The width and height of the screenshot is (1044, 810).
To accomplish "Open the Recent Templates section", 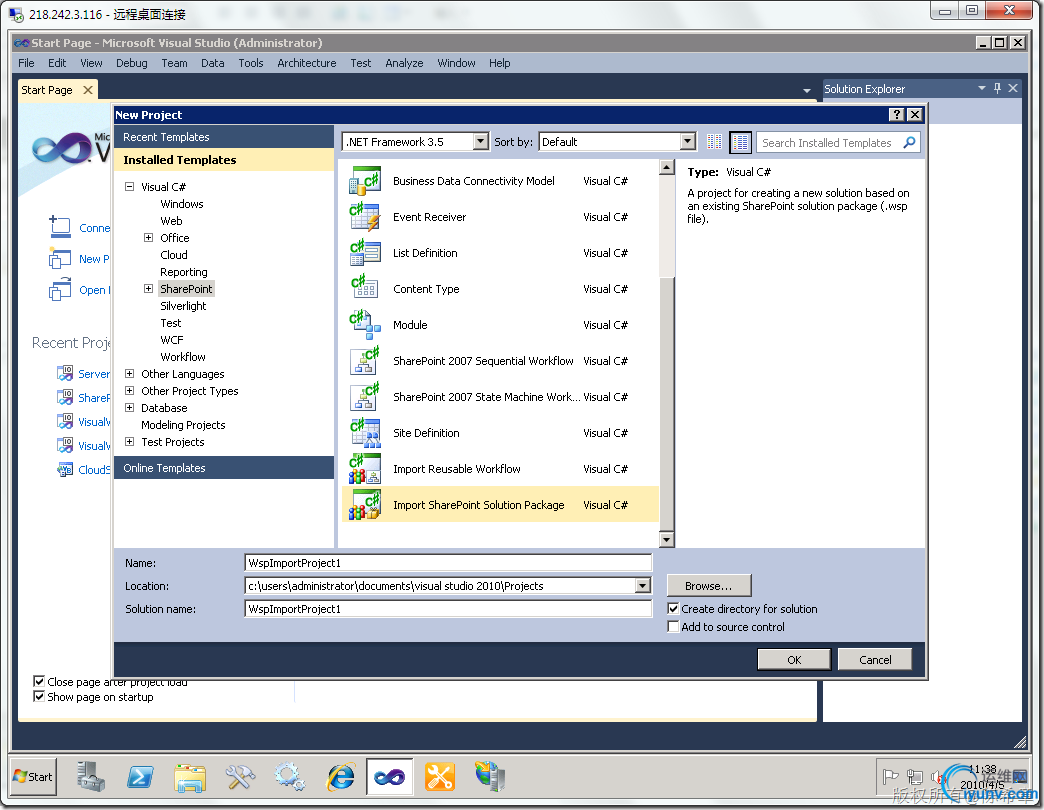I will (224, 137).
